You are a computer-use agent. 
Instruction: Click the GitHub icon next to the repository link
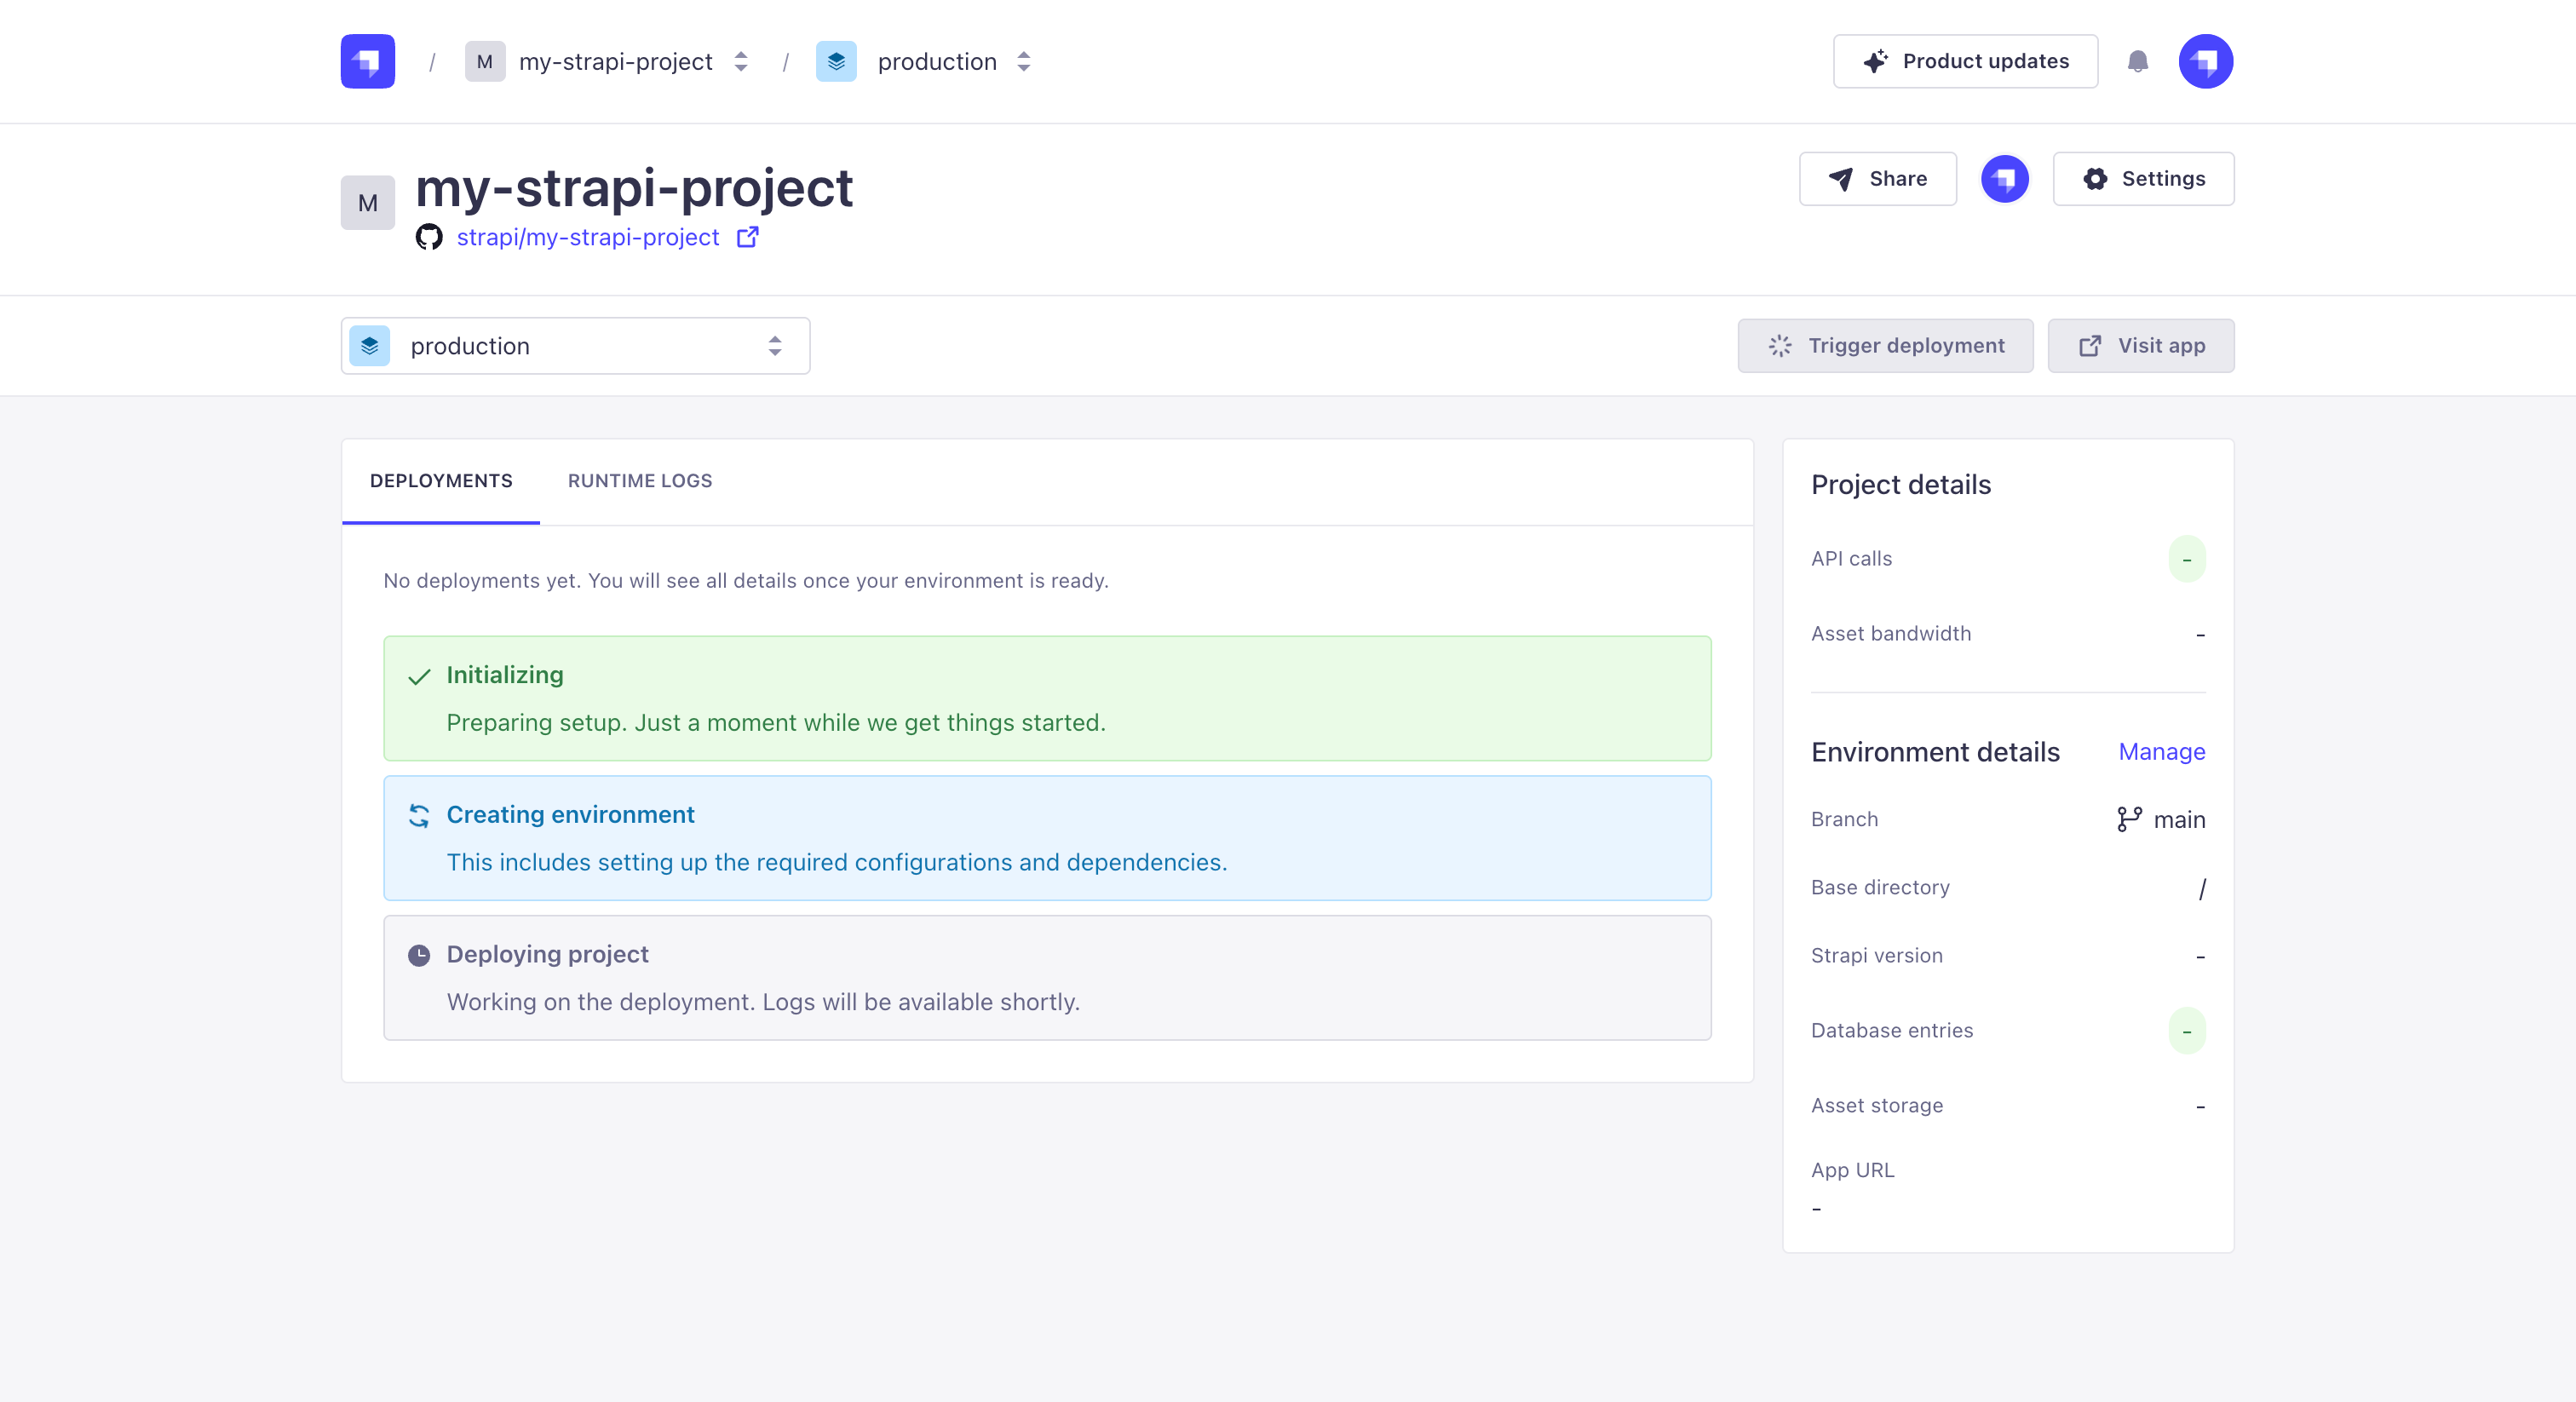point(430,237)
